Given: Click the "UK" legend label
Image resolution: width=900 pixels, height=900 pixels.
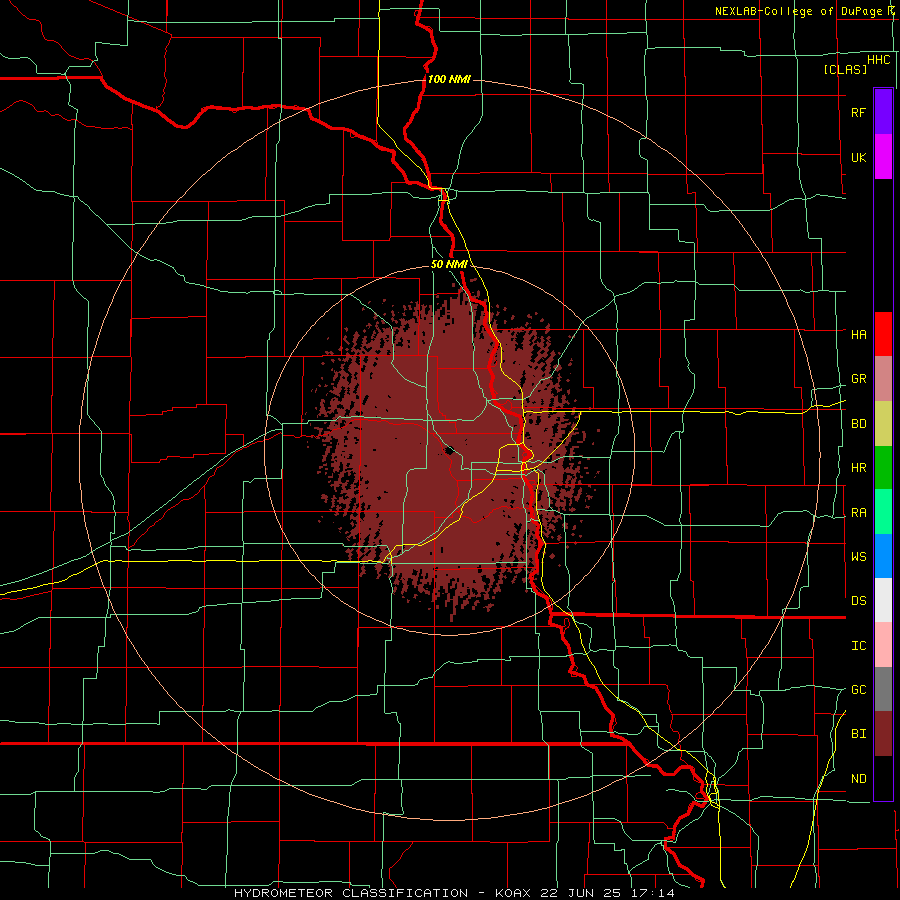Looking at the screenshot, I should point(858,157).
